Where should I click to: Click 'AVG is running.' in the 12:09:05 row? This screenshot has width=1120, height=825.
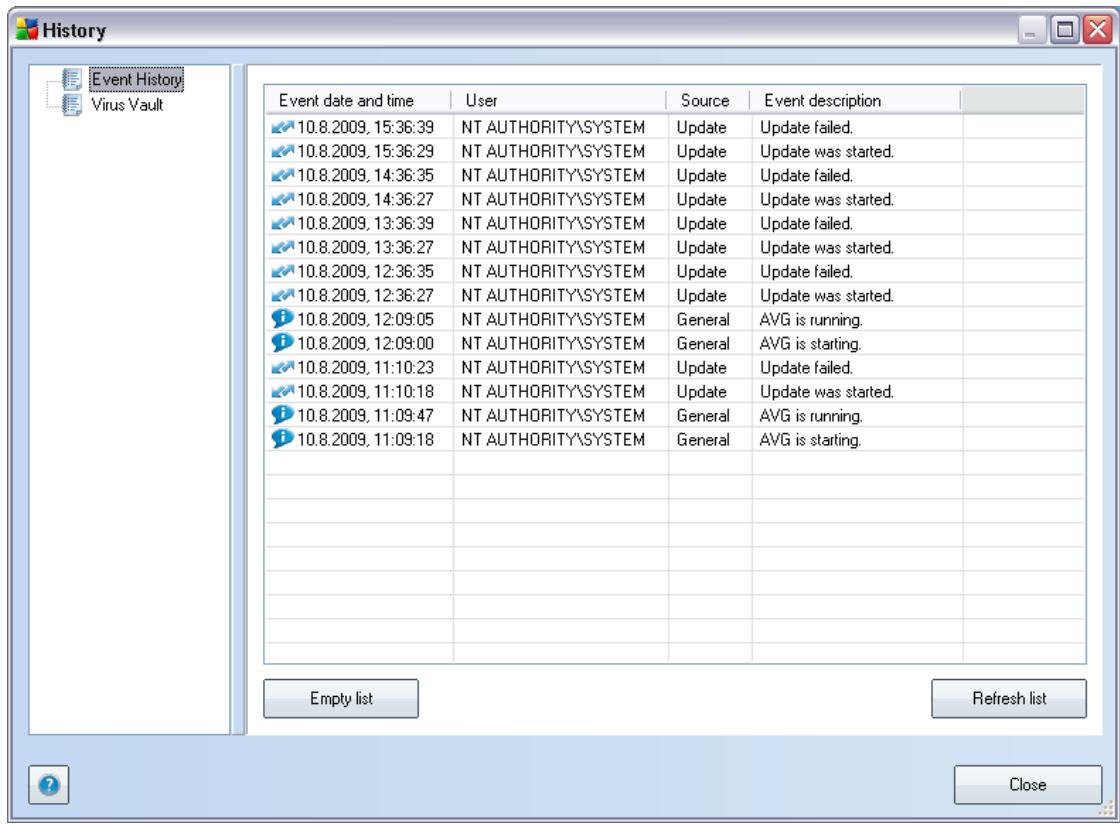click(811, 319)
